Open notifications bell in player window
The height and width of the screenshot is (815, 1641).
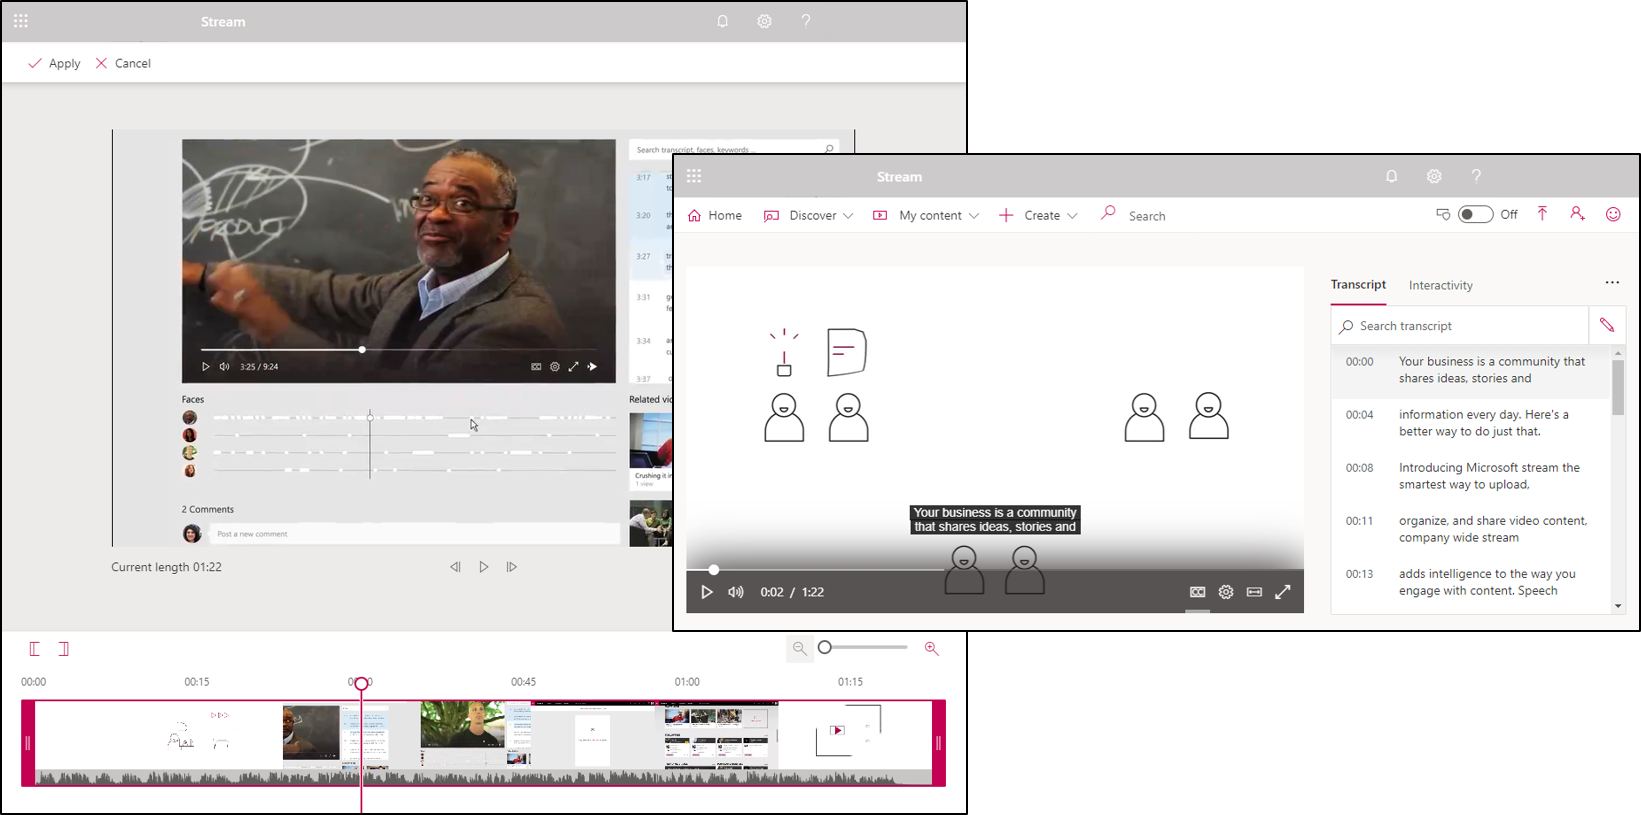1392,176
